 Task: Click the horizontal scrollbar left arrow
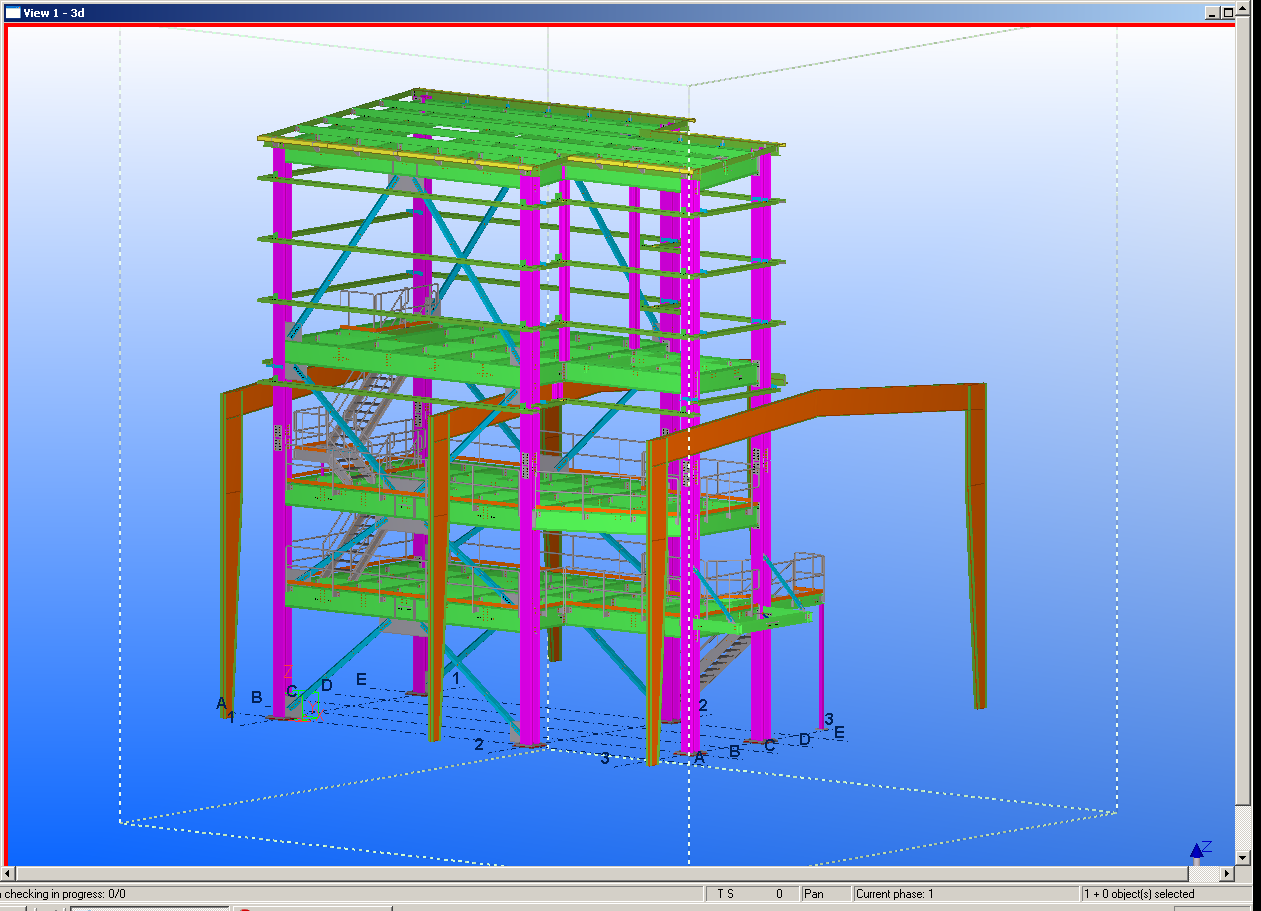(8, 874)
